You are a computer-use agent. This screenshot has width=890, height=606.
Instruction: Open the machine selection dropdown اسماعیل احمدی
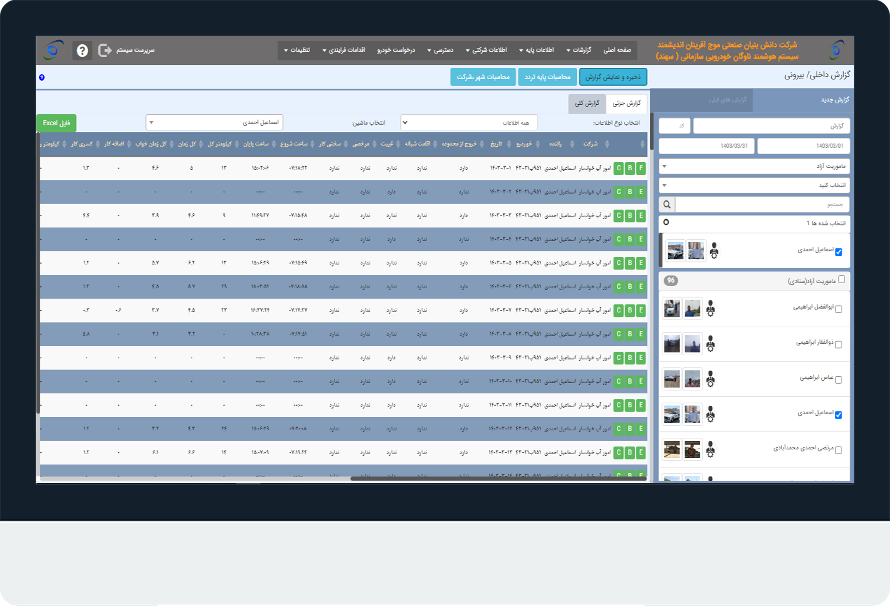214,122
